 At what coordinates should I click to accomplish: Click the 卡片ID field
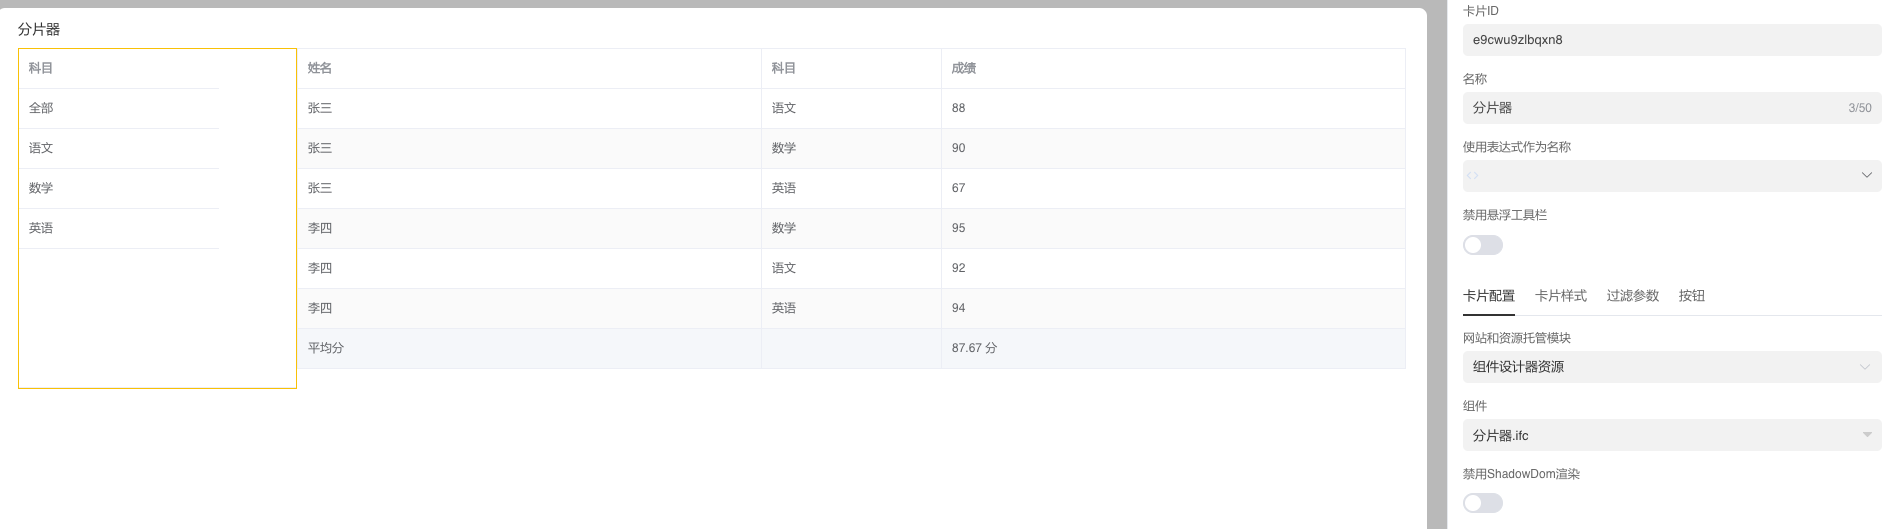pos(1670,40)
